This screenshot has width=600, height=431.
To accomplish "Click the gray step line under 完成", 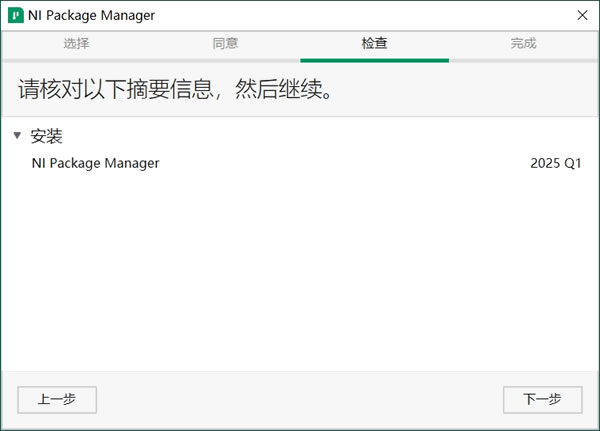I will click(x=523, y=60).
